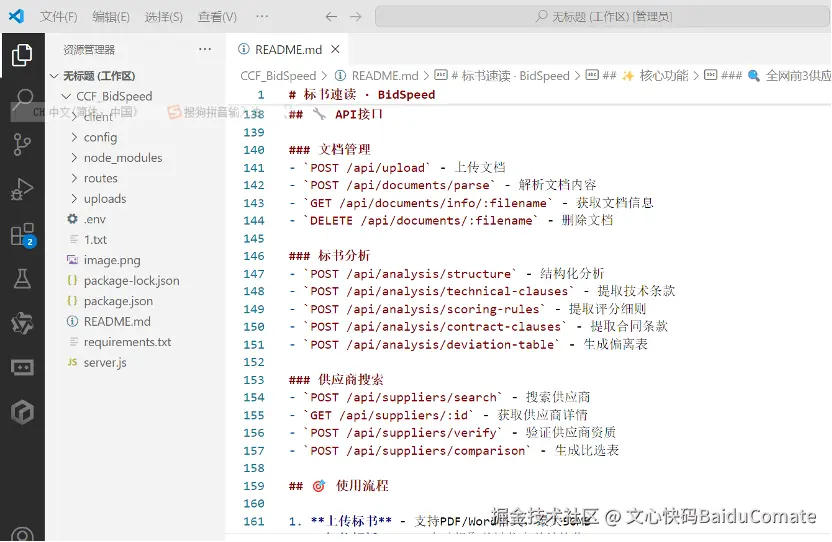Open requirements.txt in the explorer

[x=127, y=342]
